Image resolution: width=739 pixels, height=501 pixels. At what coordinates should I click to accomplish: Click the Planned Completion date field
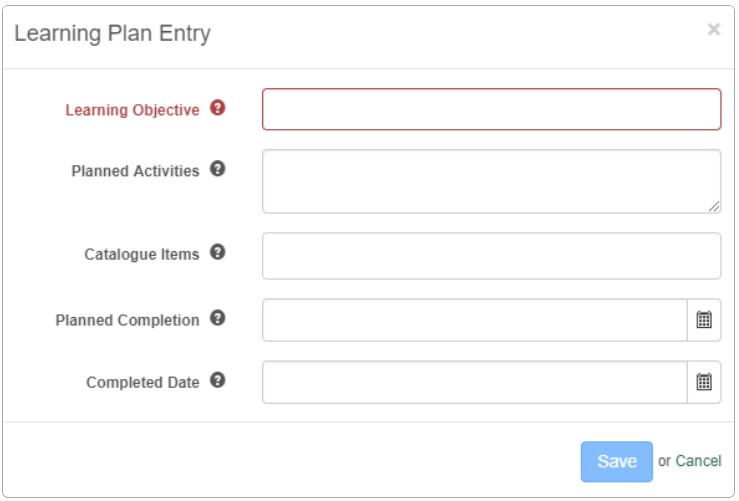pyautogui.click(x=474, y=320)
